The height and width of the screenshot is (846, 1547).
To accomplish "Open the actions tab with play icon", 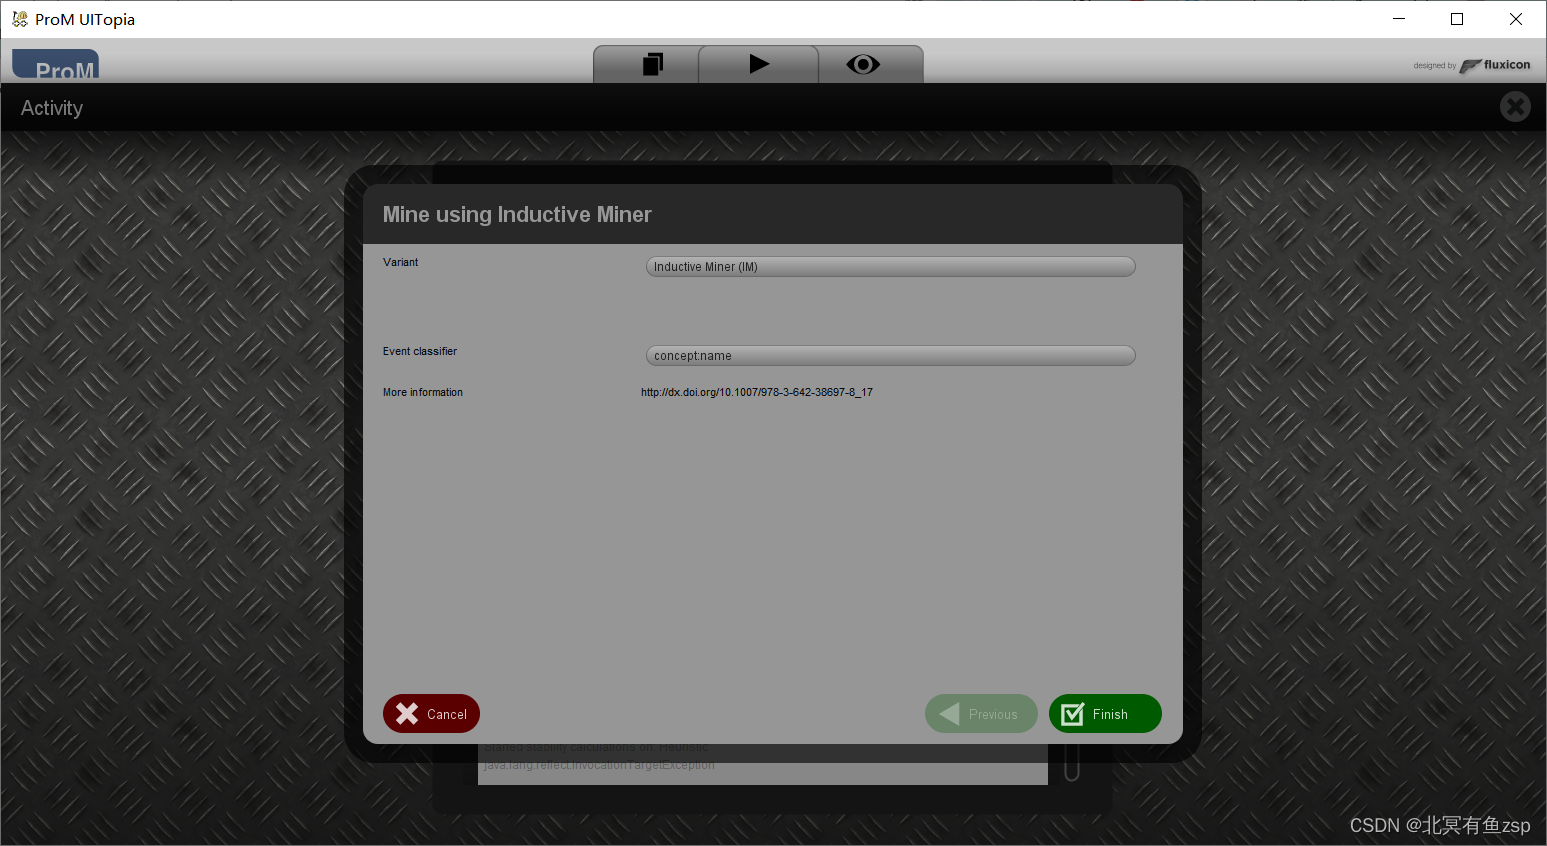I will [758, 64].
